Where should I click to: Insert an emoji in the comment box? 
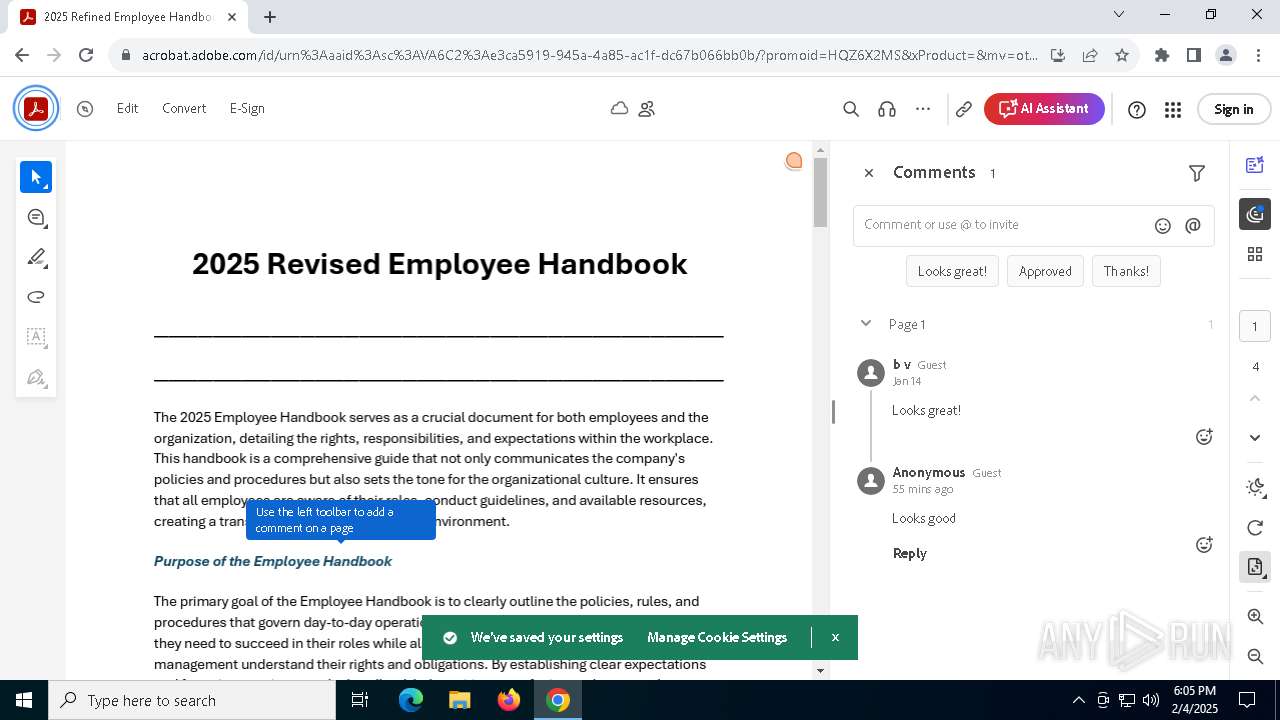(1163, 226)
